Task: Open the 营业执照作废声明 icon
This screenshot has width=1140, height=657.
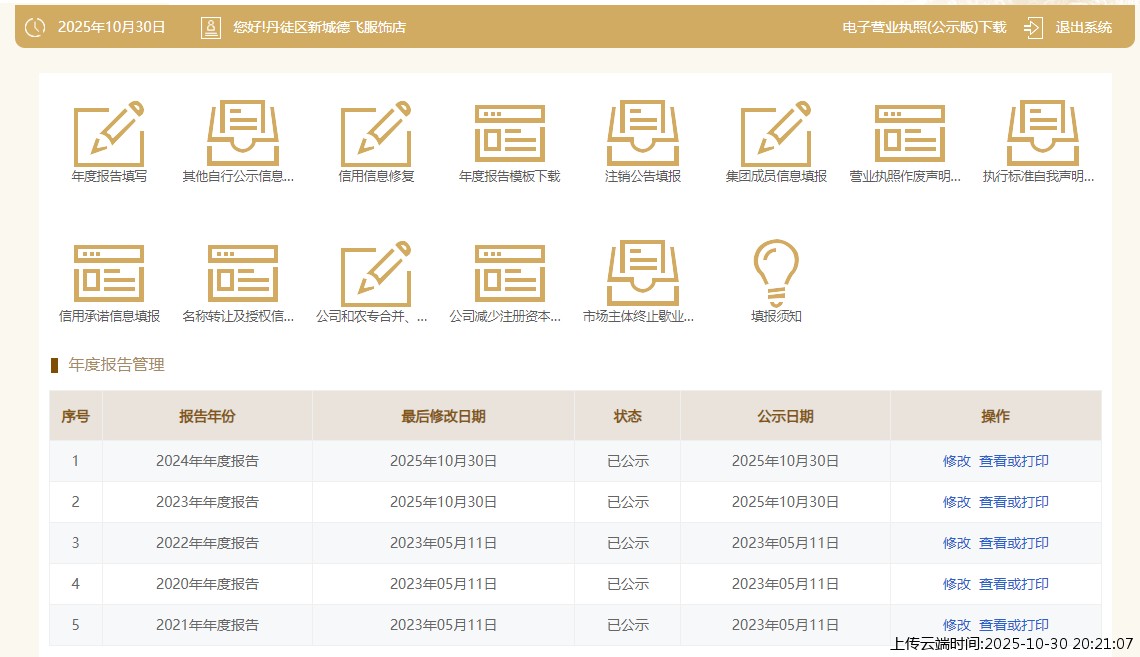Action: click(909, 135)
